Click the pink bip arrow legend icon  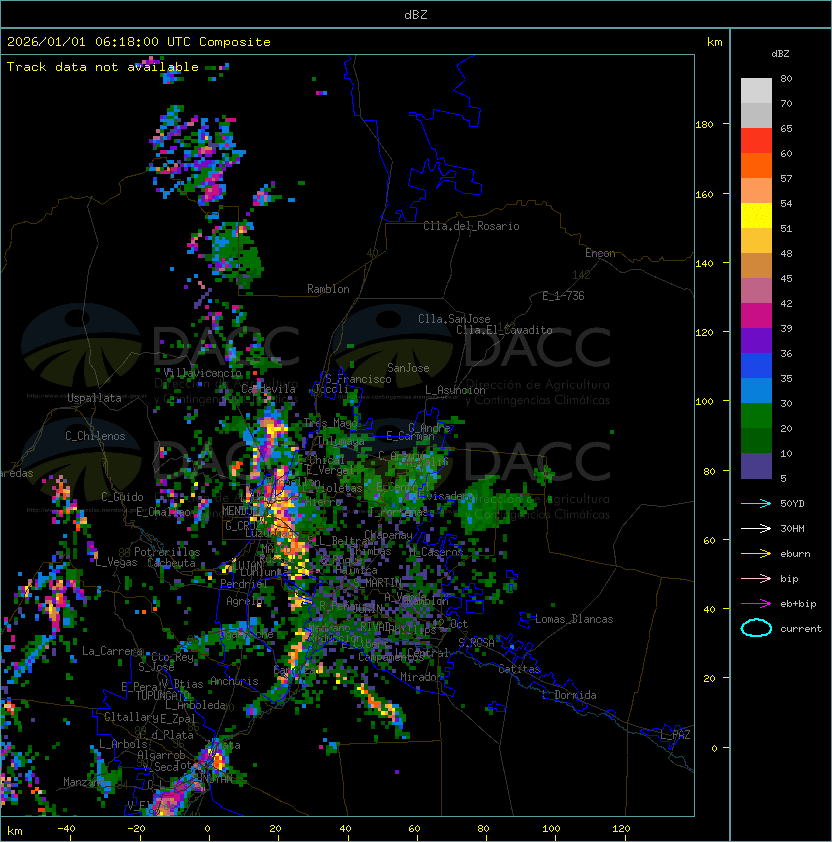(x=756, y=578)
